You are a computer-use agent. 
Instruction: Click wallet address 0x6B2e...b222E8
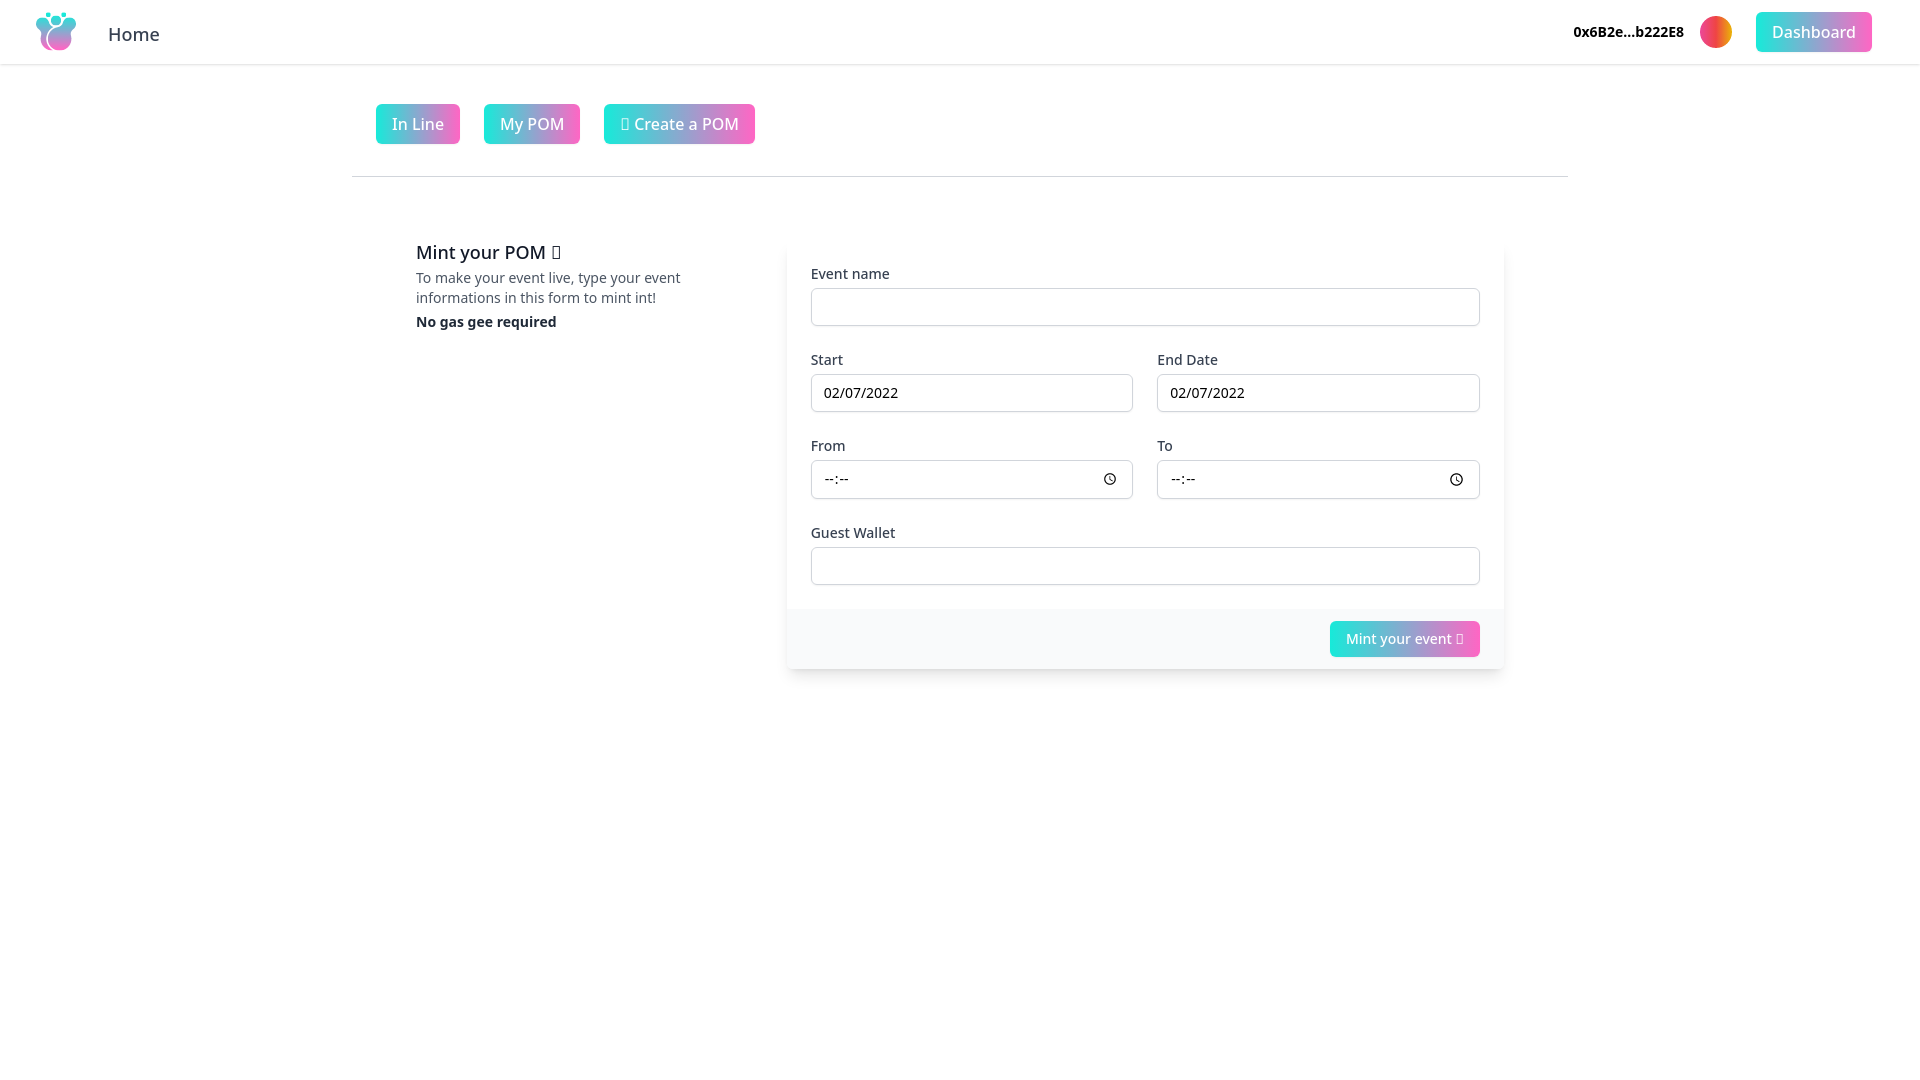click(x=1628, y=32)
